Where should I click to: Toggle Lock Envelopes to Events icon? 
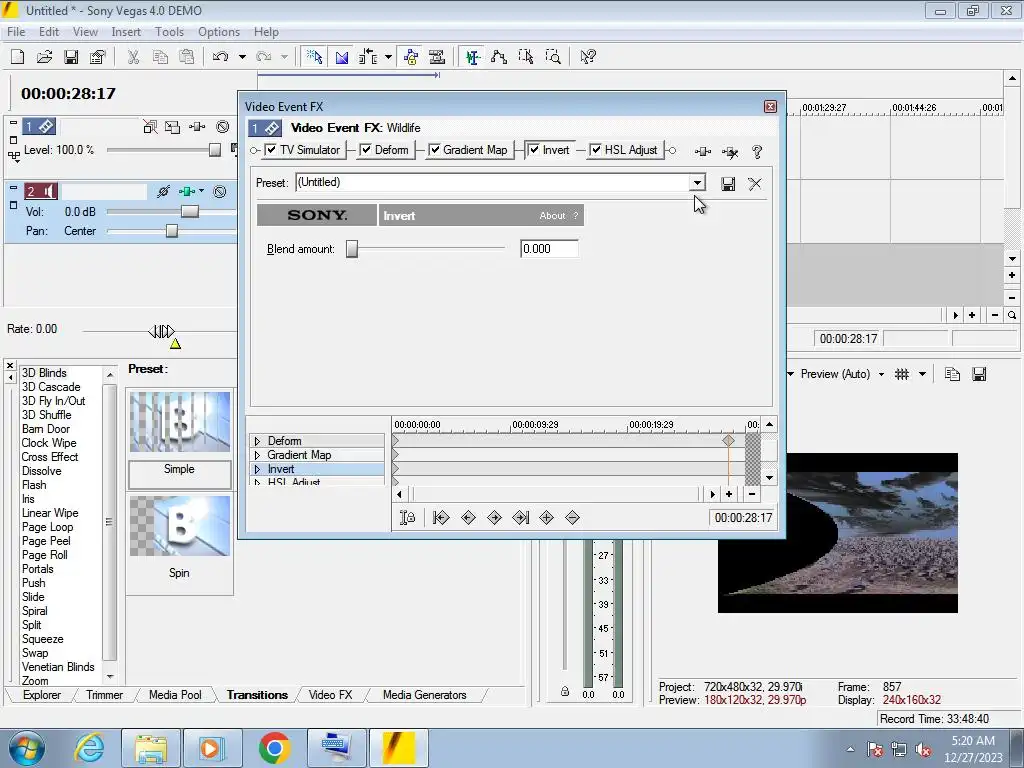(x=411, y=57)
